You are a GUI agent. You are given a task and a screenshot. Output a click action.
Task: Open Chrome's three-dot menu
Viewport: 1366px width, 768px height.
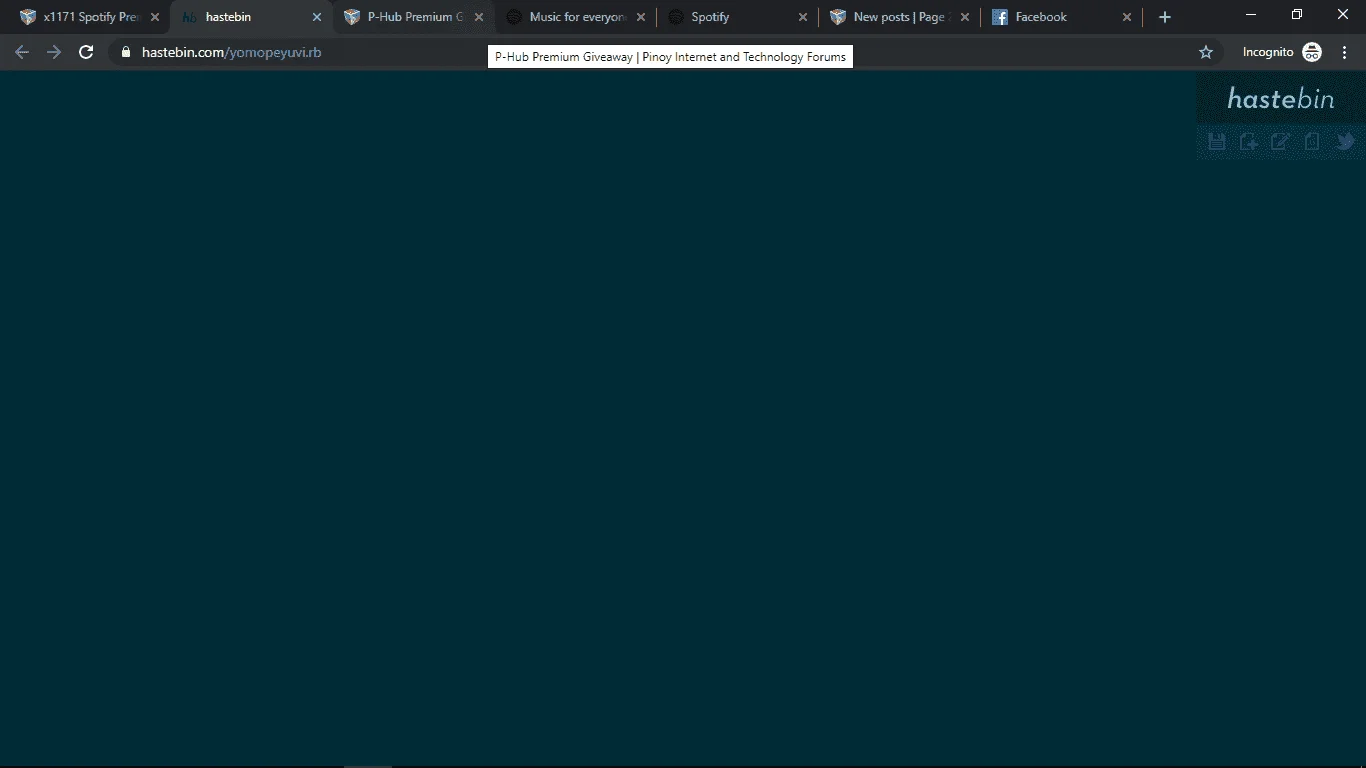[x=1345, y=52]
